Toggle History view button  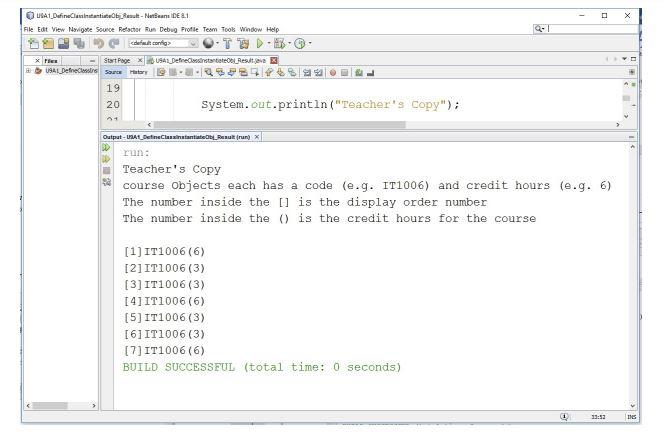tap(139, 73)
